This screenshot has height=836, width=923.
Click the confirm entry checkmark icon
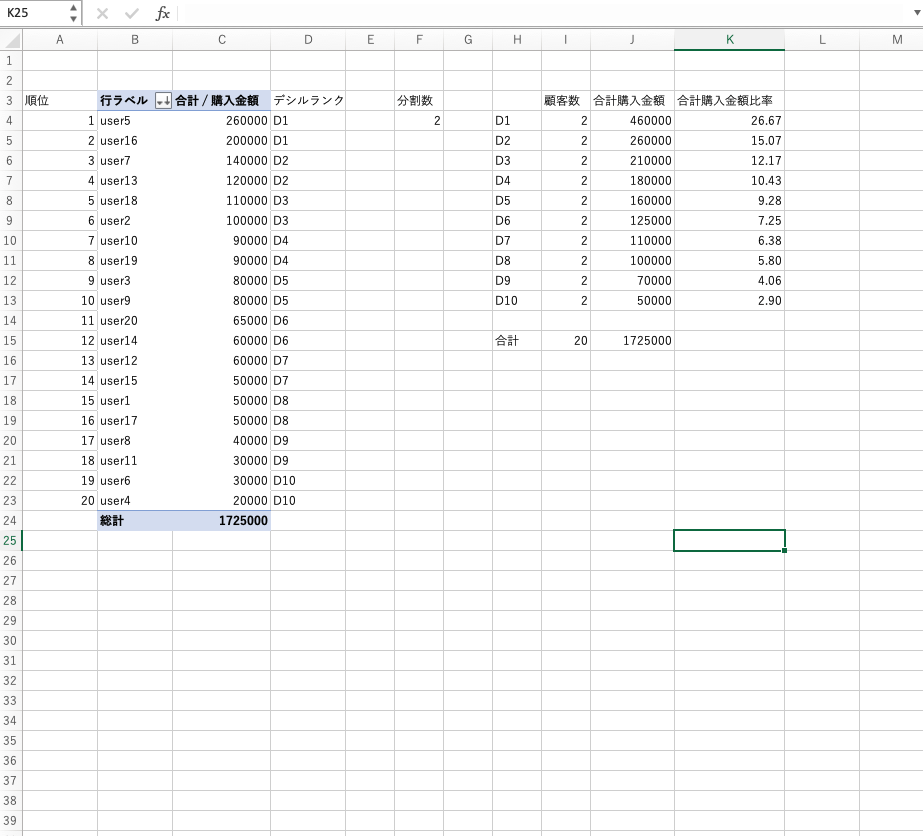click(x=132, y=13)
